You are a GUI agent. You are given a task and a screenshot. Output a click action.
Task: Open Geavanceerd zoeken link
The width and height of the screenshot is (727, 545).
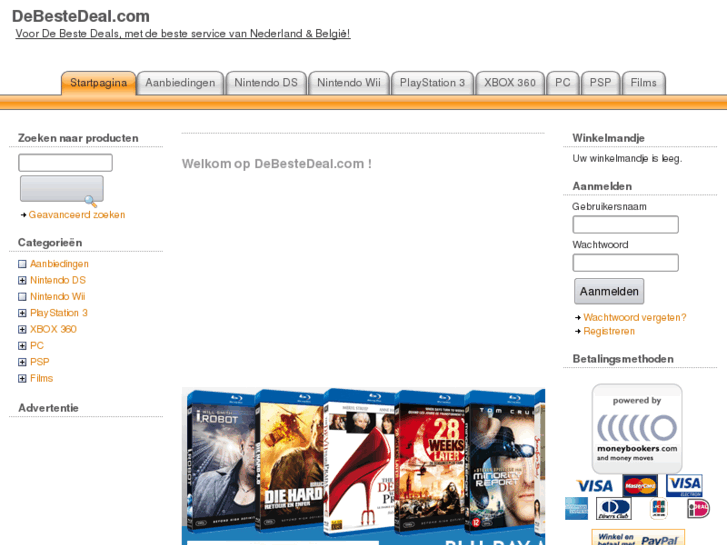77,215
